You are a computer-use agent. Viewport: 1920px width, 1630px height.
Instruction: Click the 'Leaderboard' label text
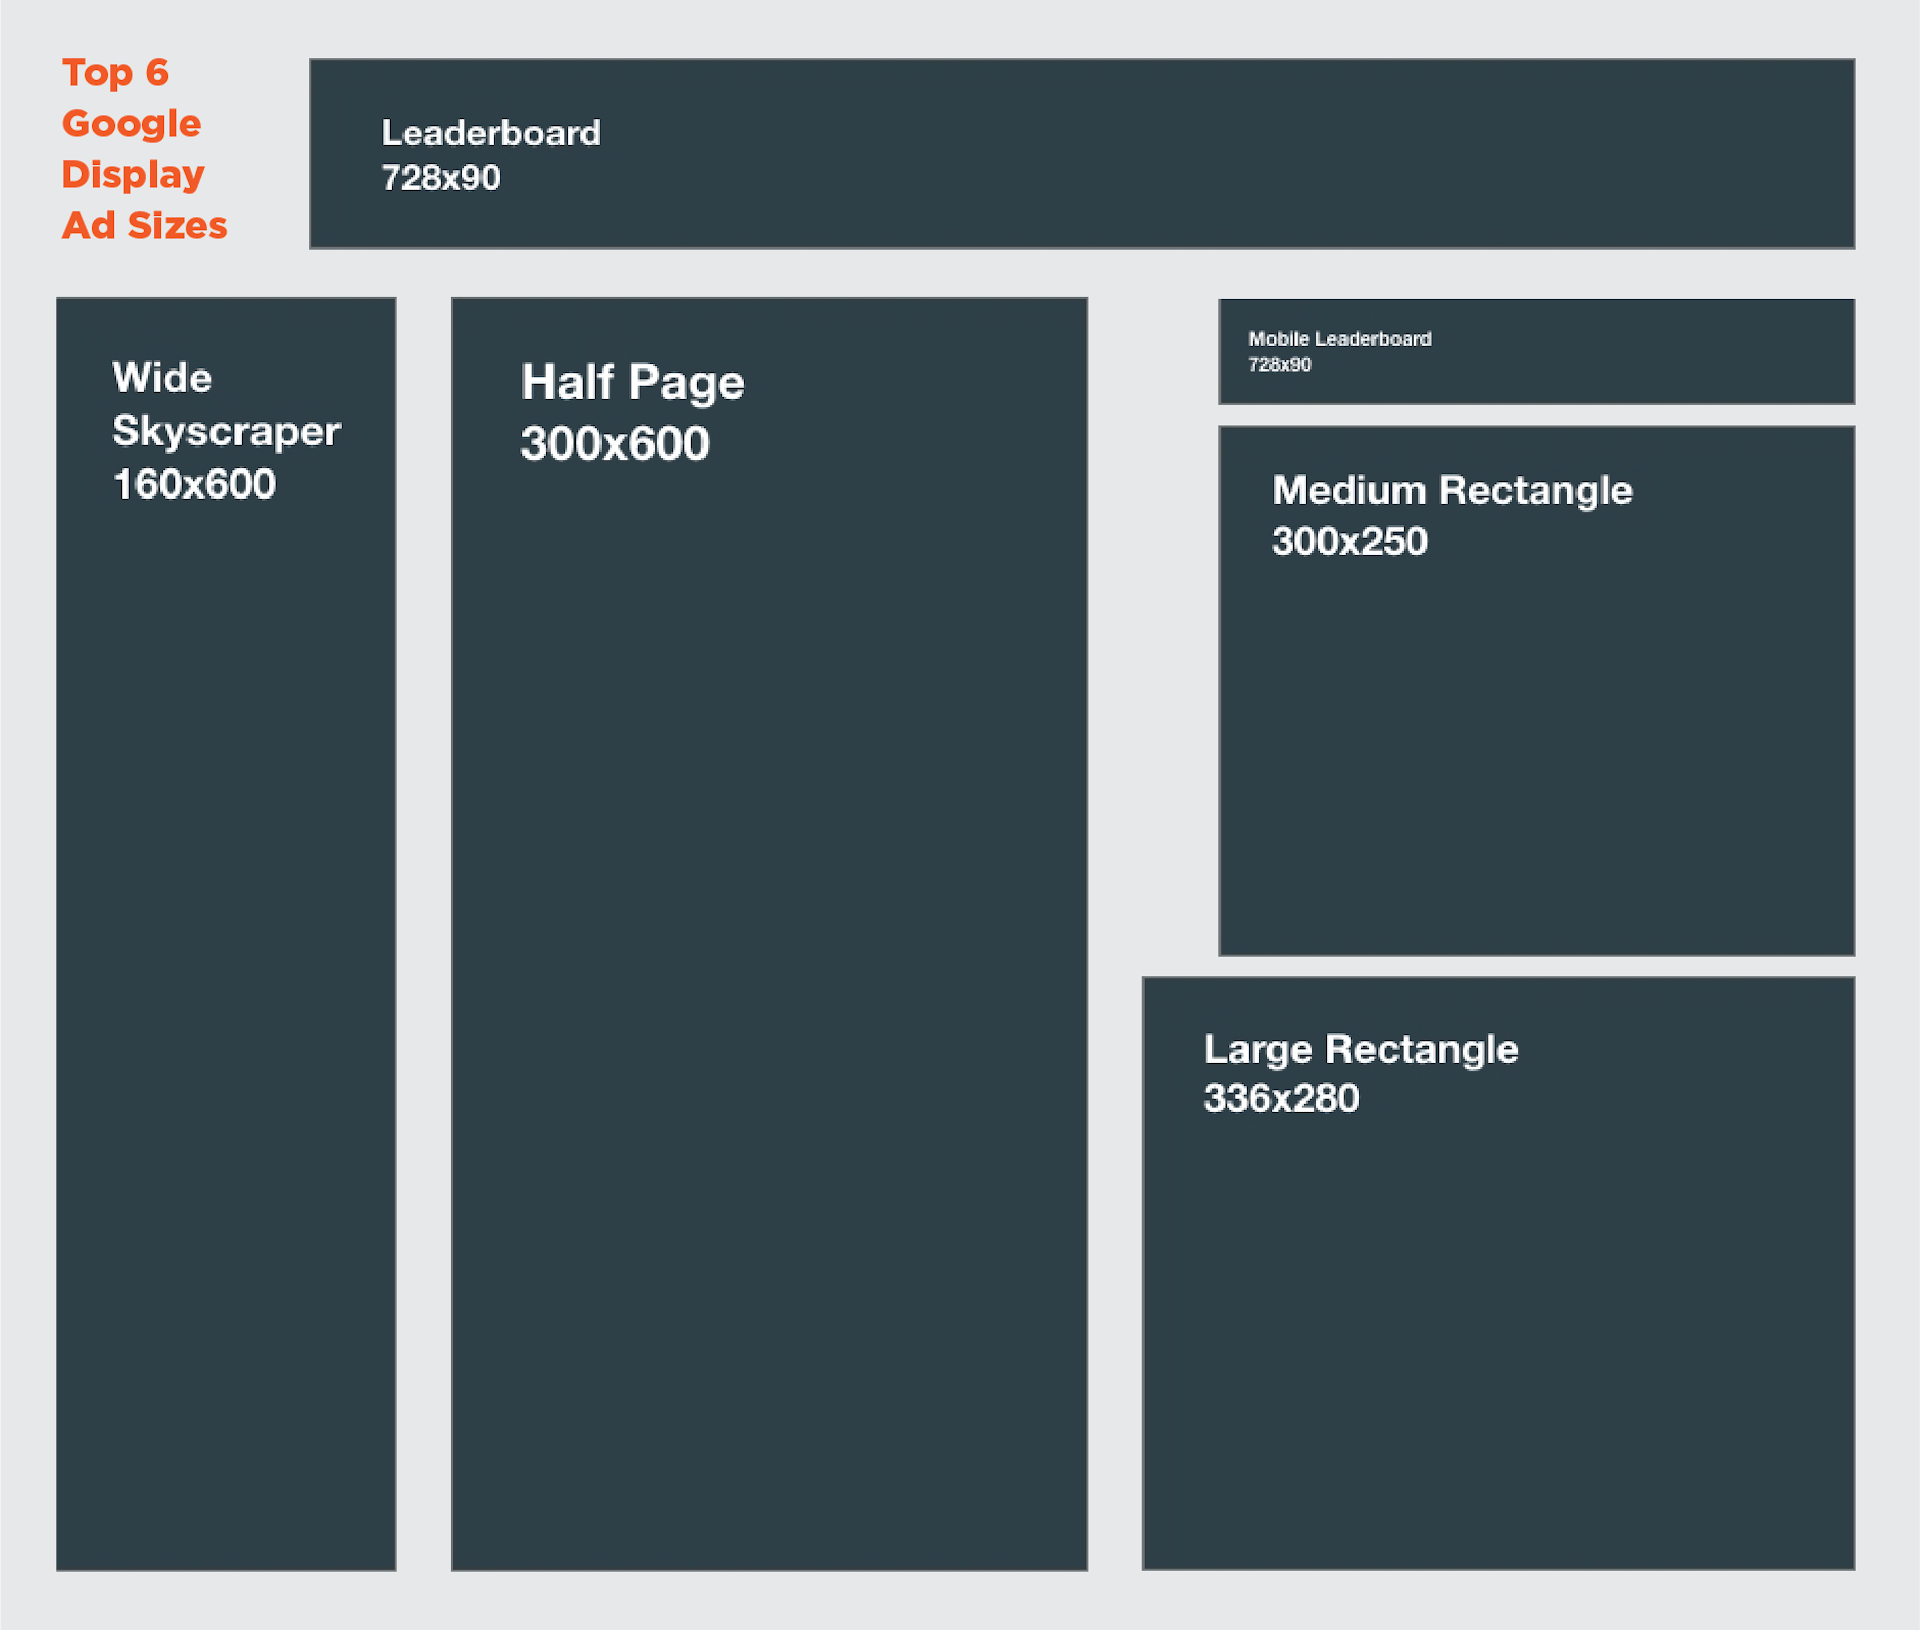click(x=490, y=132)
